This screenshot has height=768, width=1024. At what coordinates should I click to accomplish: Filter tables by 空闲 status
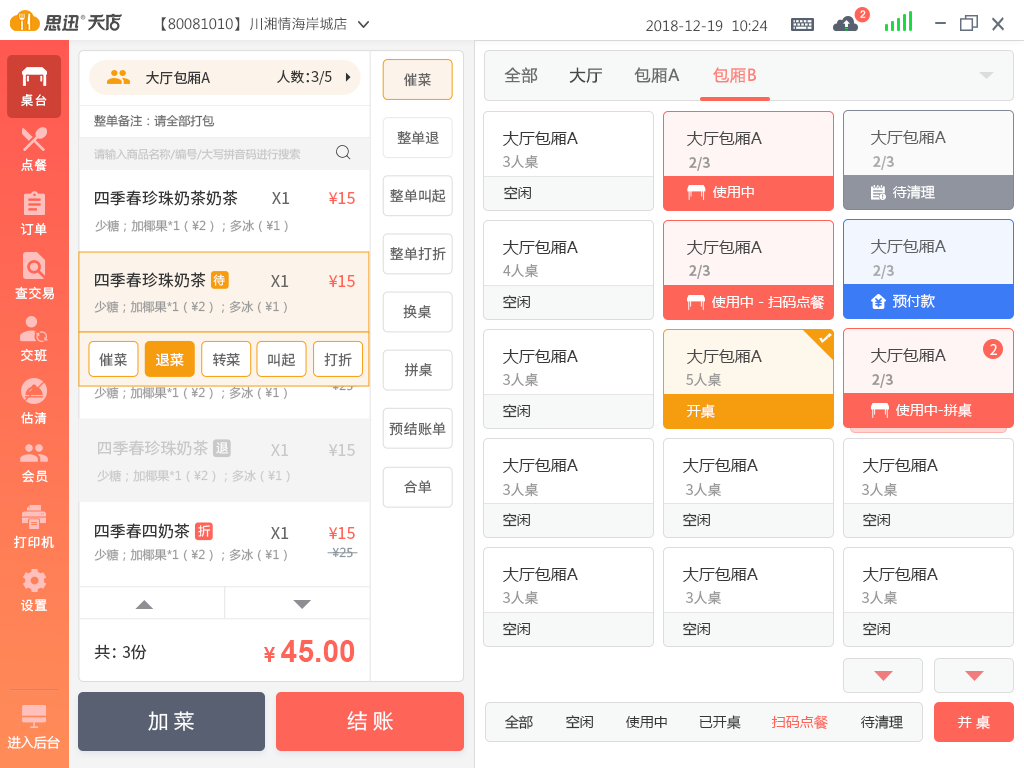(579, 722)
